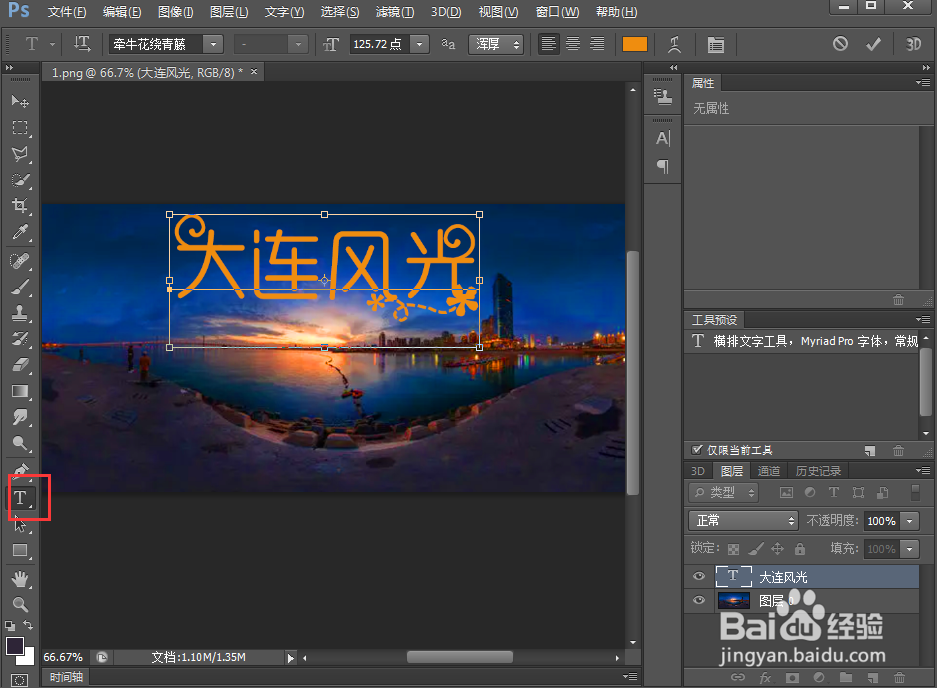937x688 pixels.
Task: Open the 滤镜 menu
Action: [x=395, y=12]
